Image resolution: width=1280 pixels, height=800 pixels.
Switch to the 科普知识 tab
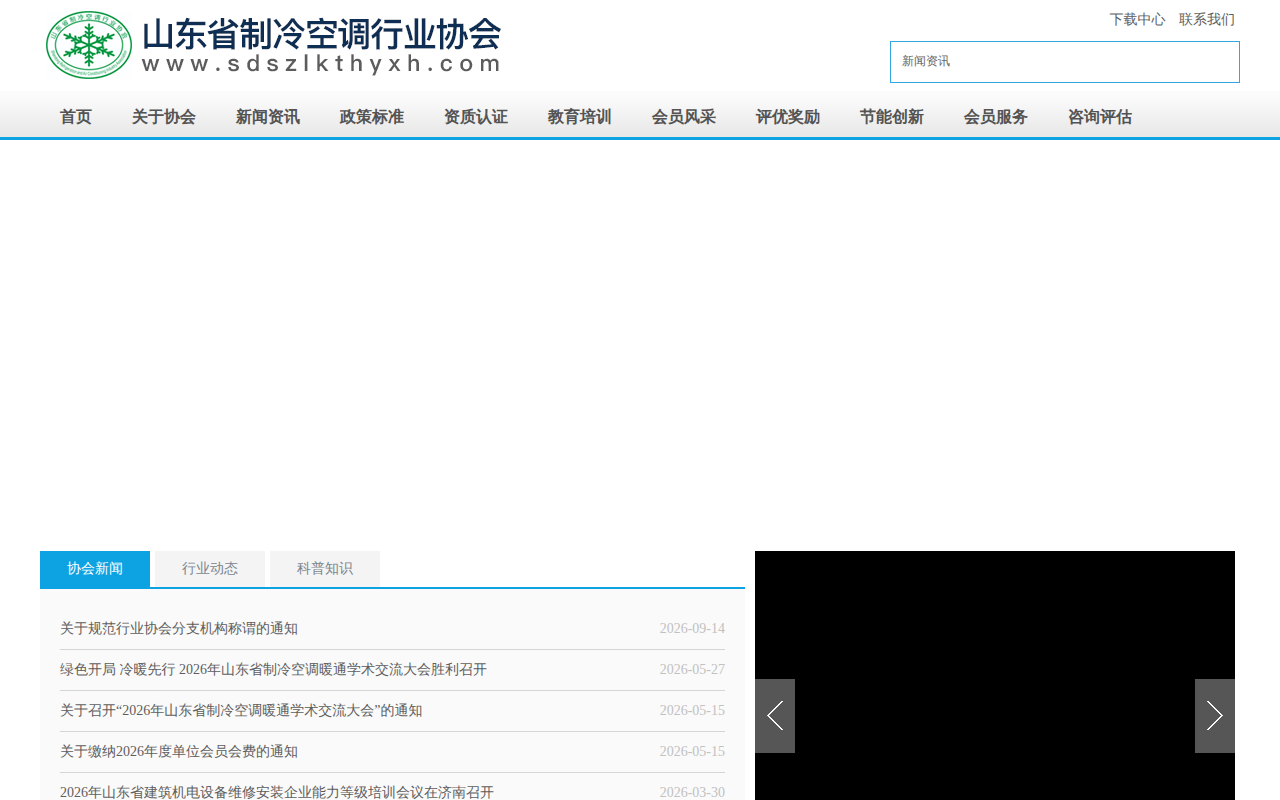click(x=325, y=569)
